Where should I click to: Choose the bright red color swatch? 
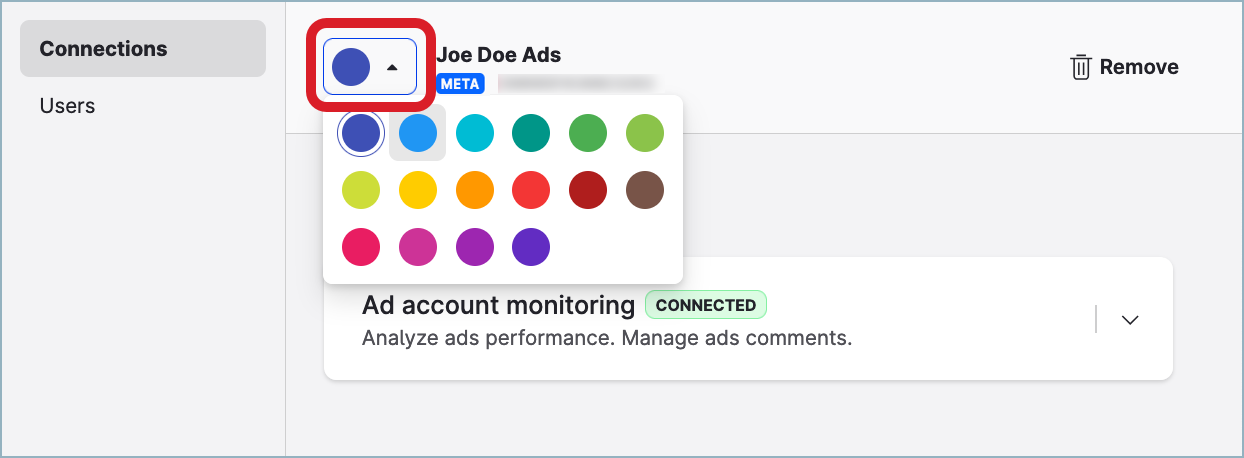(x=531, y=190)
